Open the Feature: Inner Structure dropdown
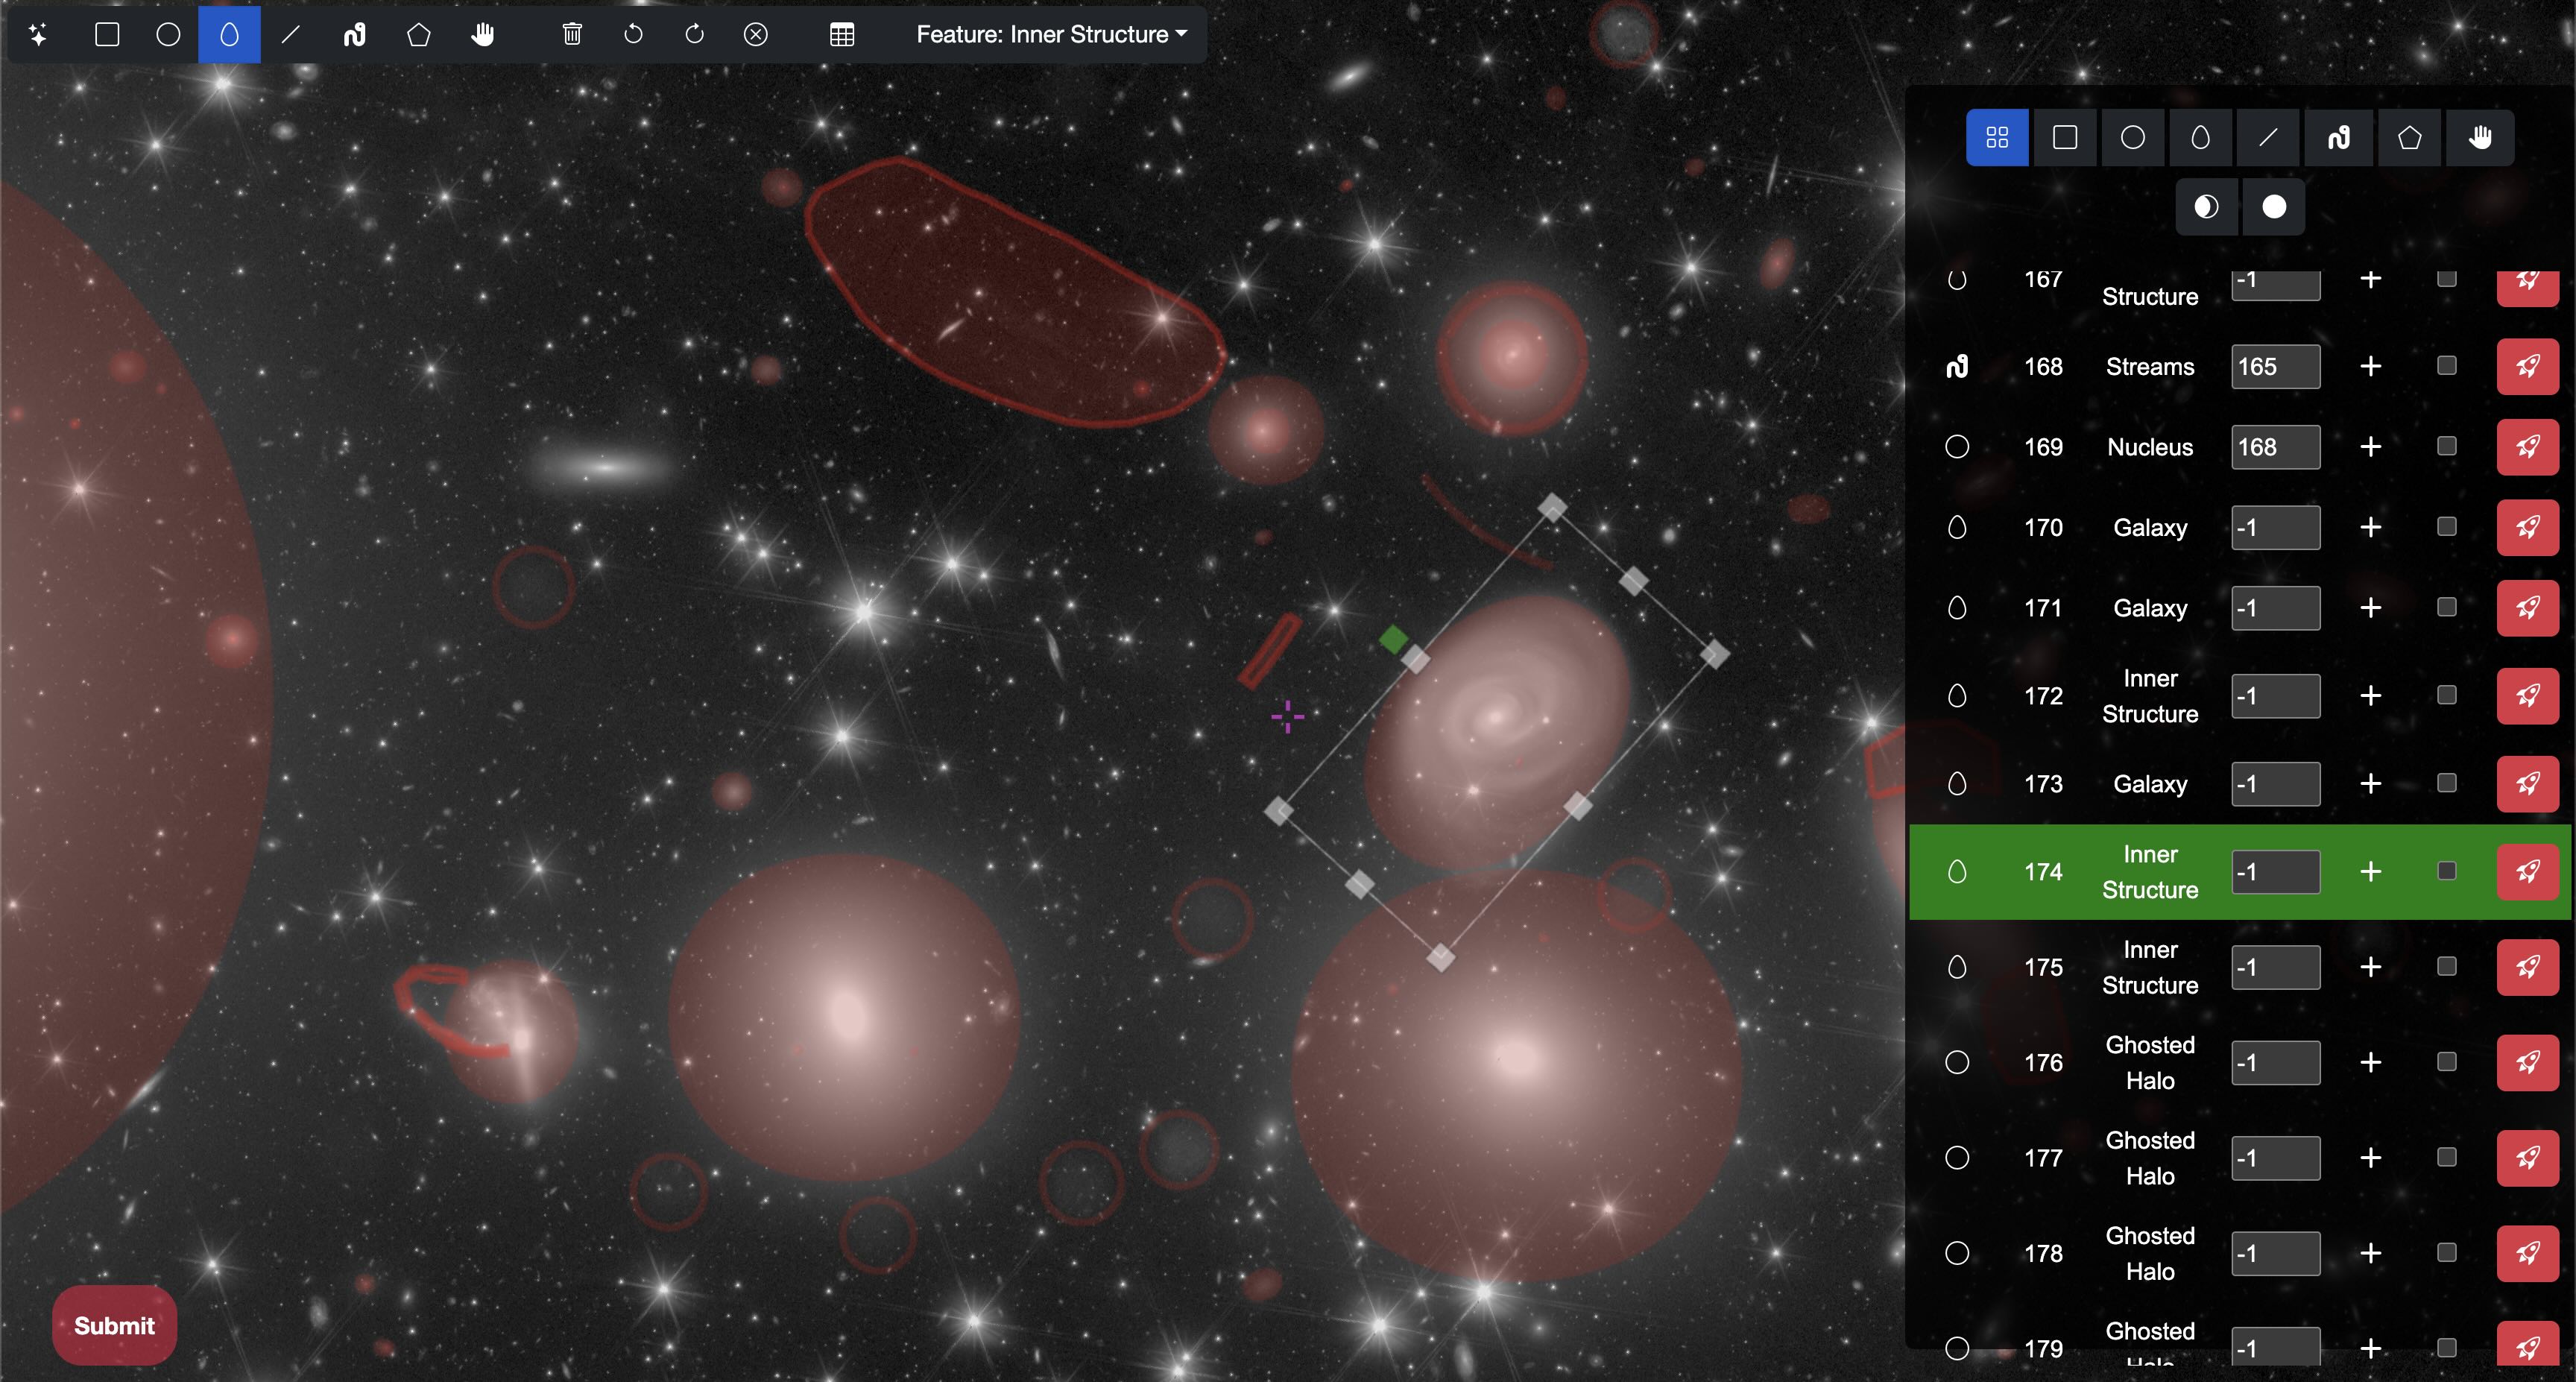Viewport: 2576px width, 1382px height. coord(1051,35)
